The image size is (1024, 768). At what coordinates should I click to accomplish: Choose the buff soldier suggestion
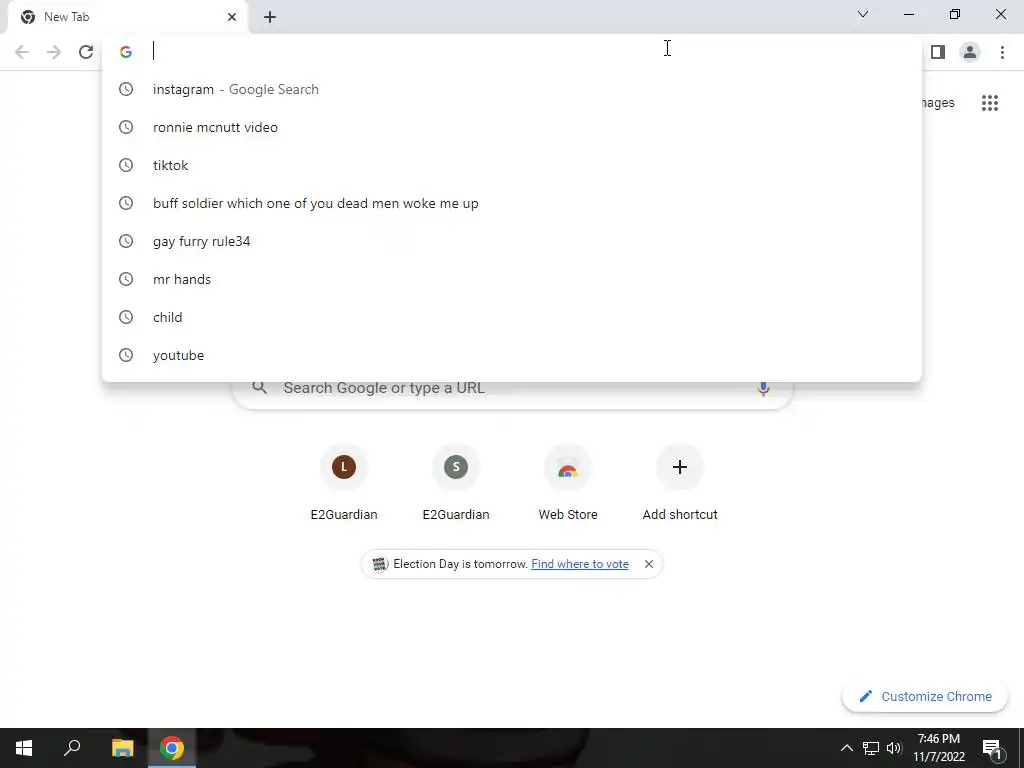[x=512, y=203]
